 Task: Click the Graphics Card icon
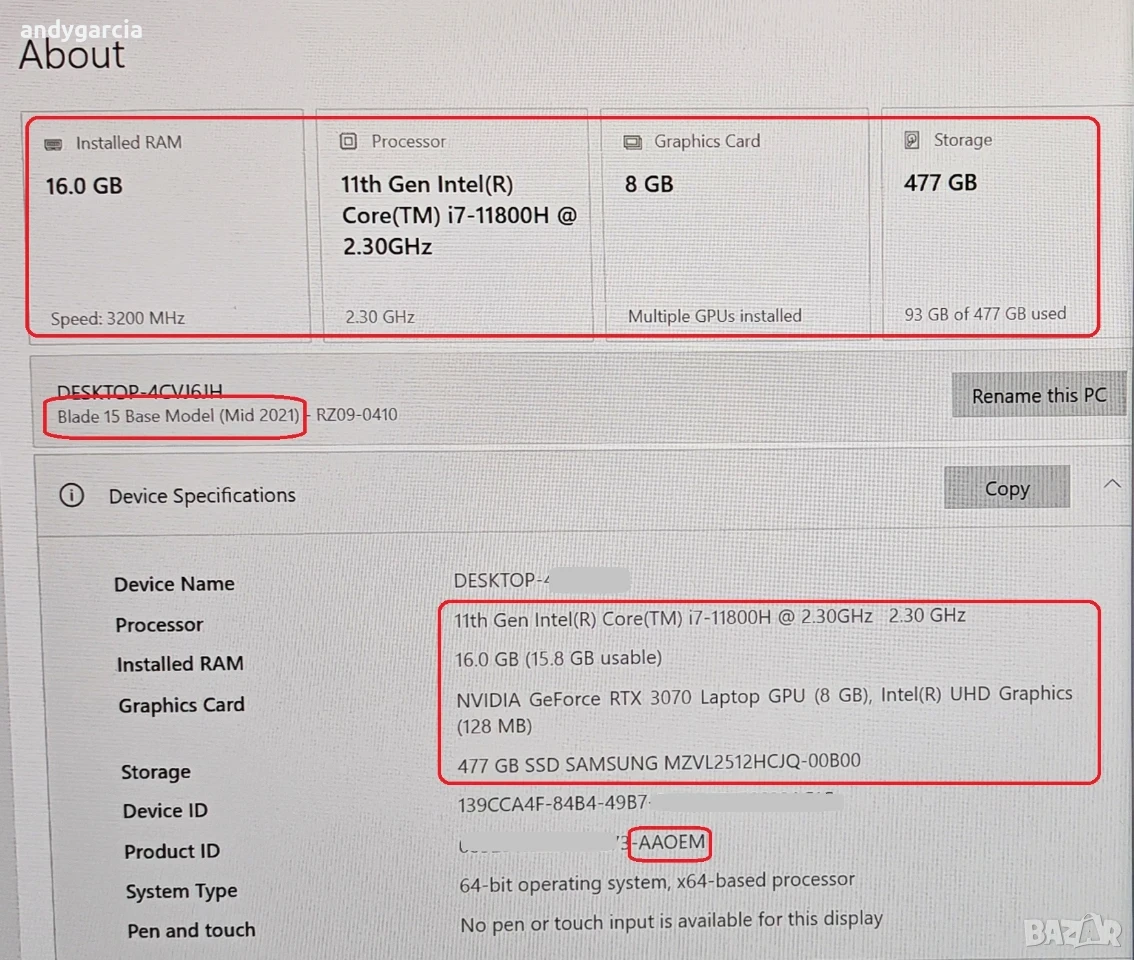pyautogui.click(x=633, y=142)
